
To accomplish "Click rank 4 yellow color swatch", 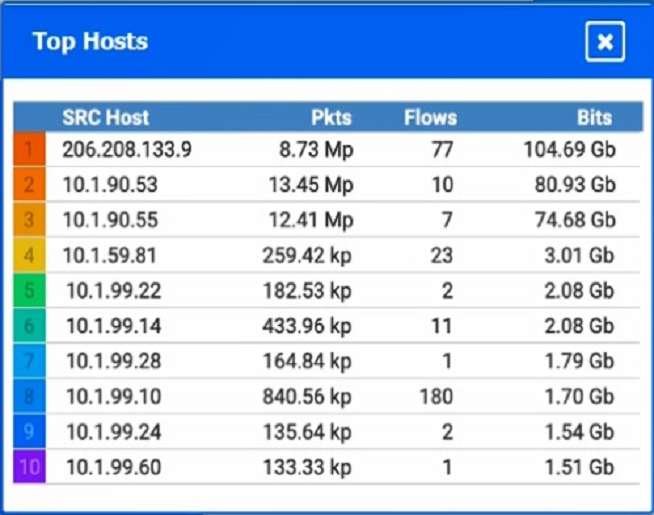I will 30,255.
